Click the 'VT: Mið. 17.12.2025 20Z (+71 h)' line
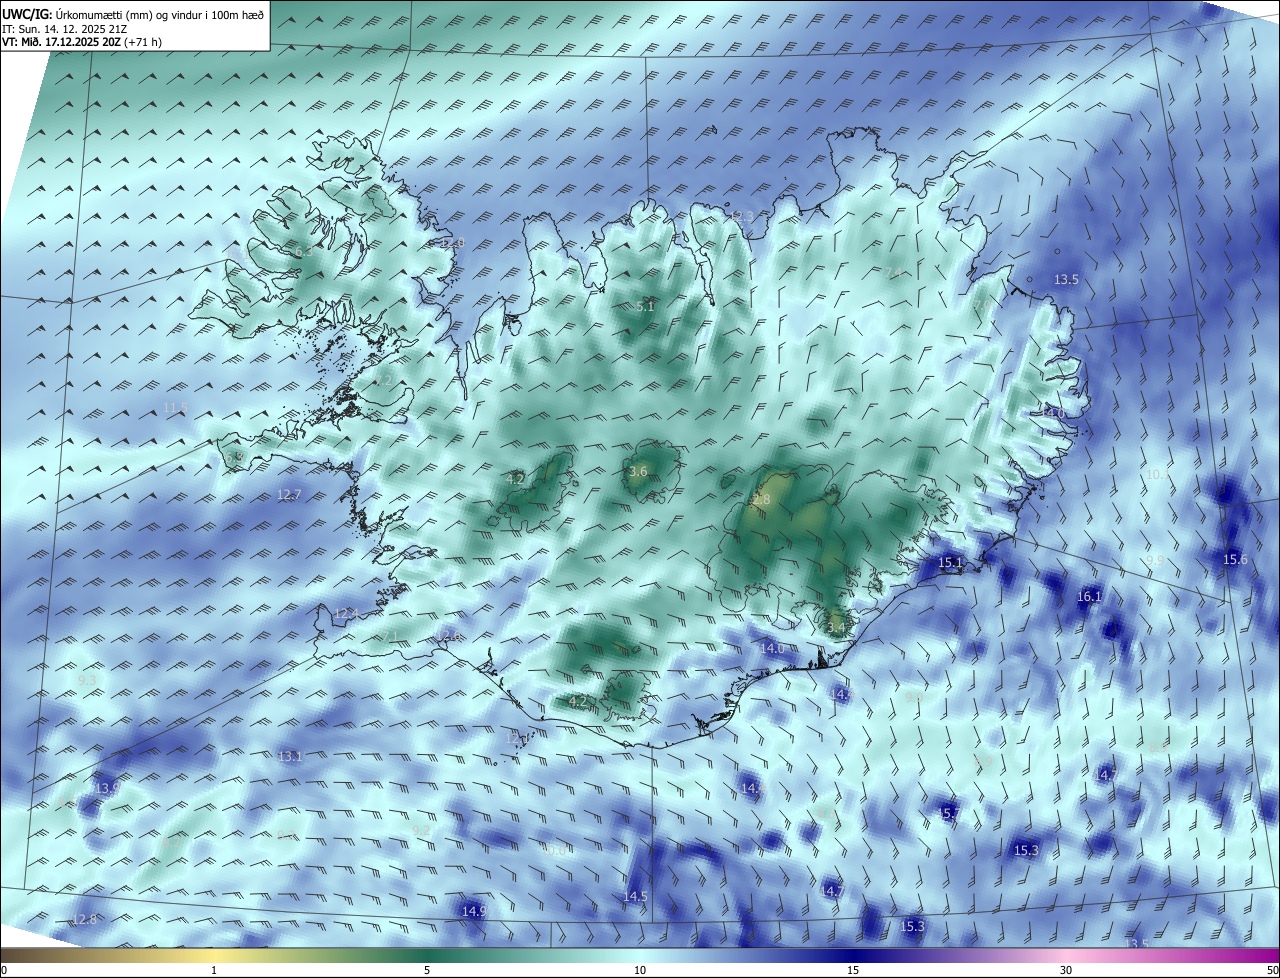Image resolution: width=1280 pixels, height=978 pixels. pyautogui.click(x=83, y=42)
